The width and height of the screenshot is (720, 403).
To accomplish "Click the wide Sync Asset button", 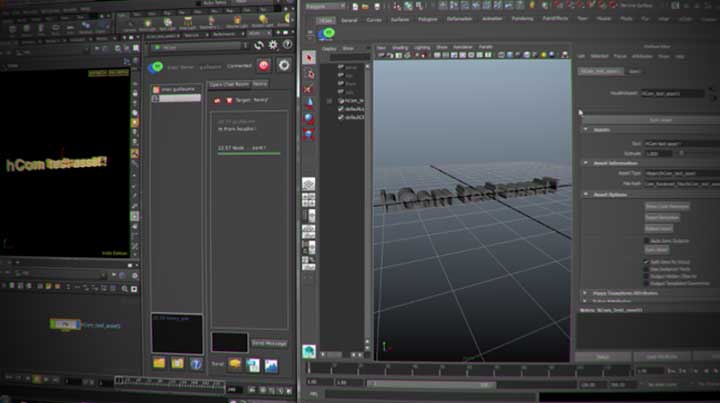I will tap(651, 120).
